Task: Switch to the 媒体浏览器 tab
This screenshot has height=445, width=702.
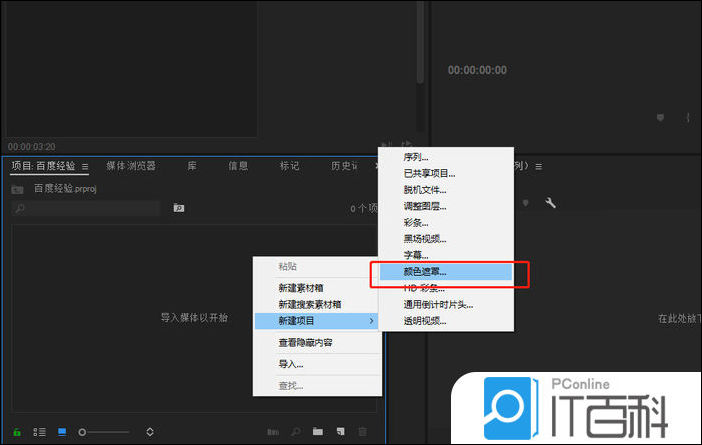Action: click(x=130, y=166)
